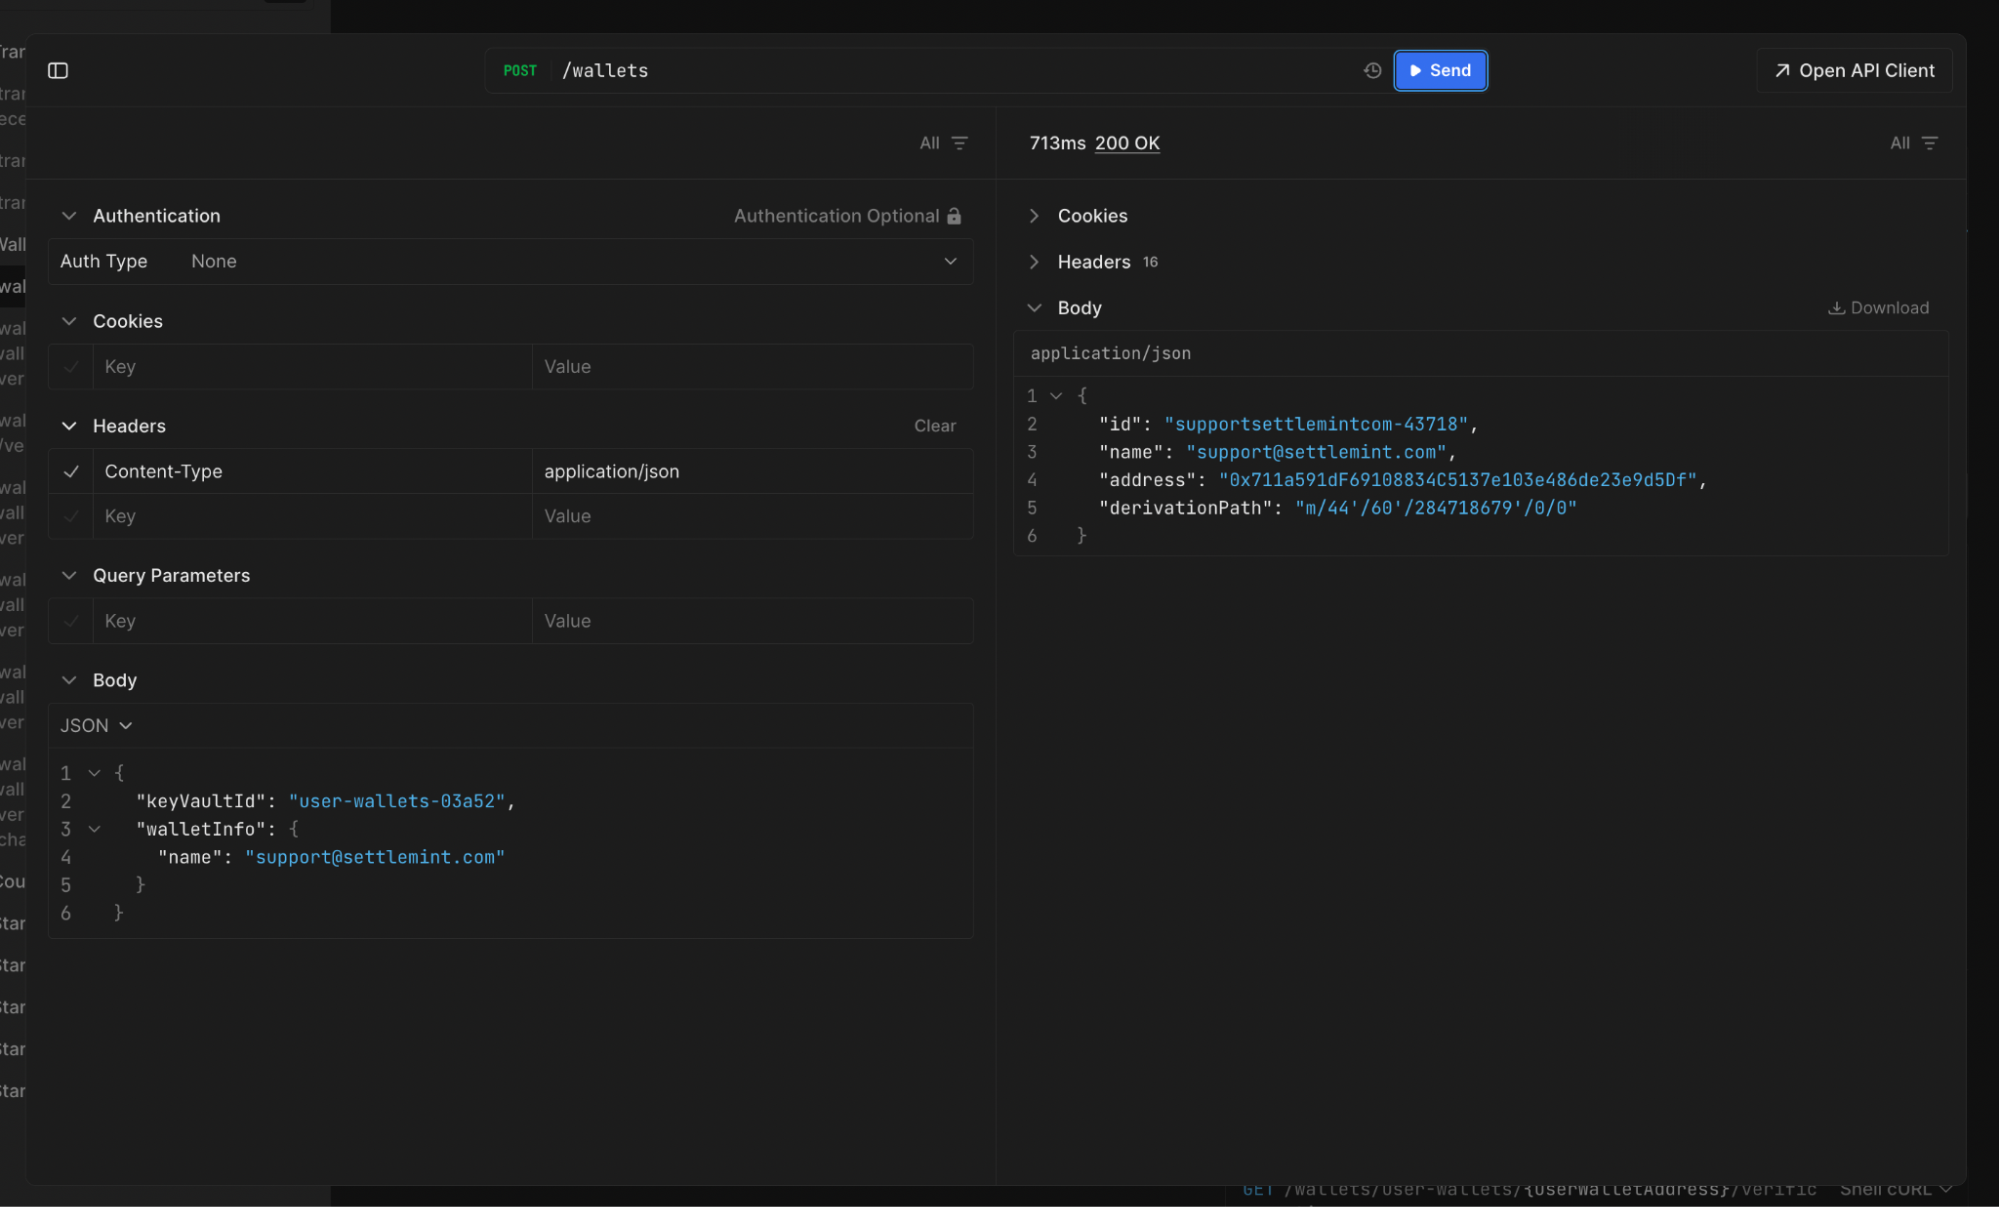Click the derivationPath value
This screenshot has height=1208, width=1999.
tap(1436, 508)
